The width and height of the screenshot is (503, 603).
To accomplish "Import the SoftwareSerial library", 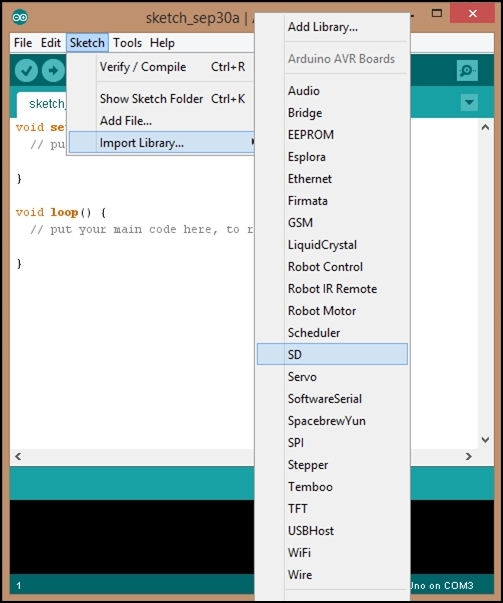I will (332, 398).
